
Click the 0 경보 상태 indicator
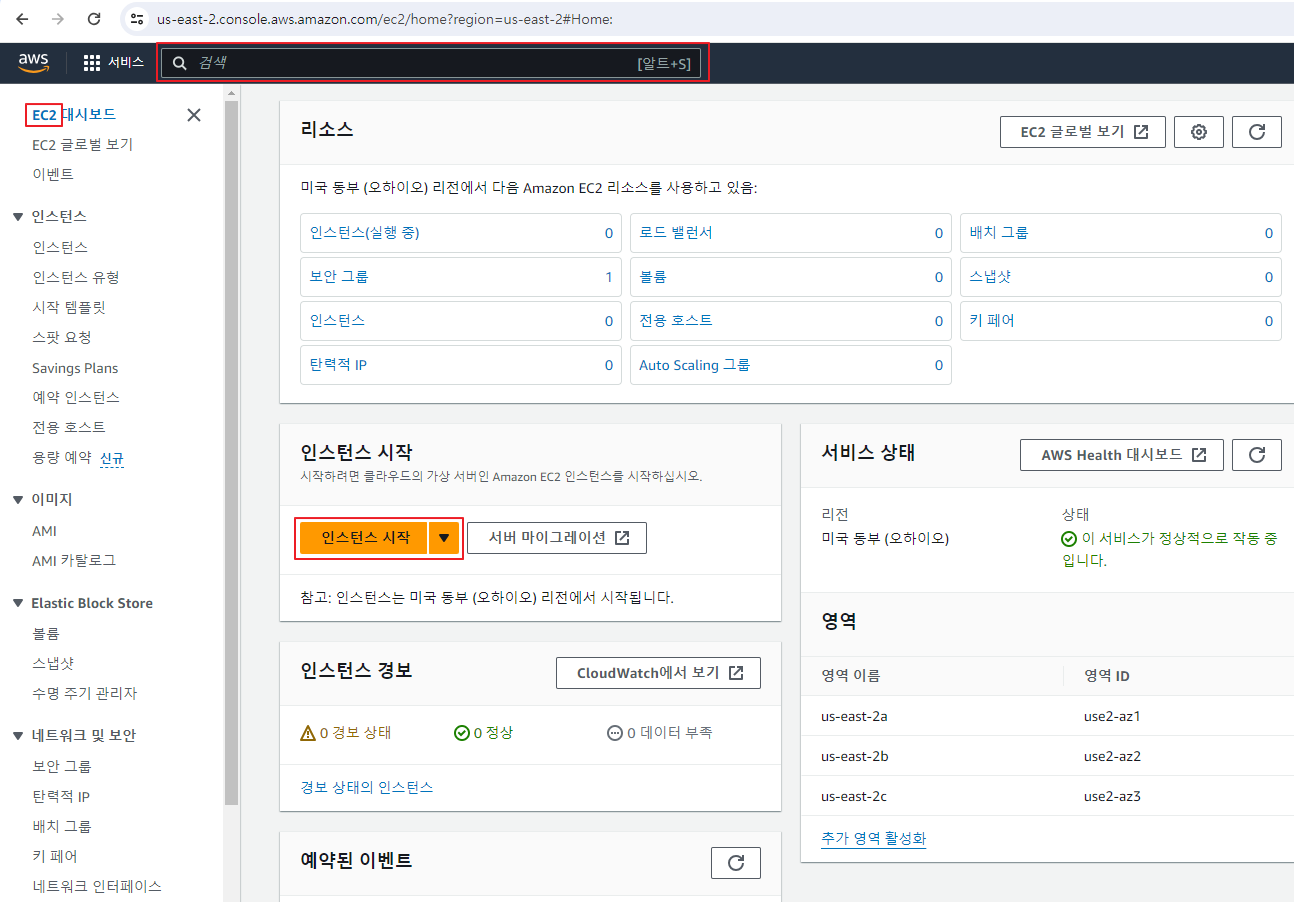tap(346, 733)
